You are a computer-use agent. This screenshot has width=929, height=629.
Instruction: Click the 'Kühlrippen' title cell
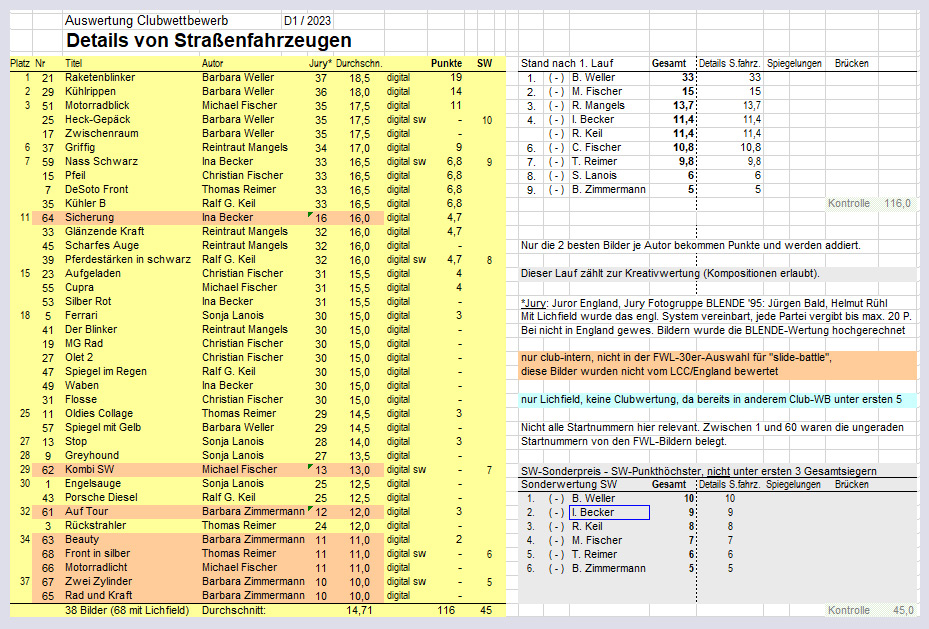[x=90, y=92]
